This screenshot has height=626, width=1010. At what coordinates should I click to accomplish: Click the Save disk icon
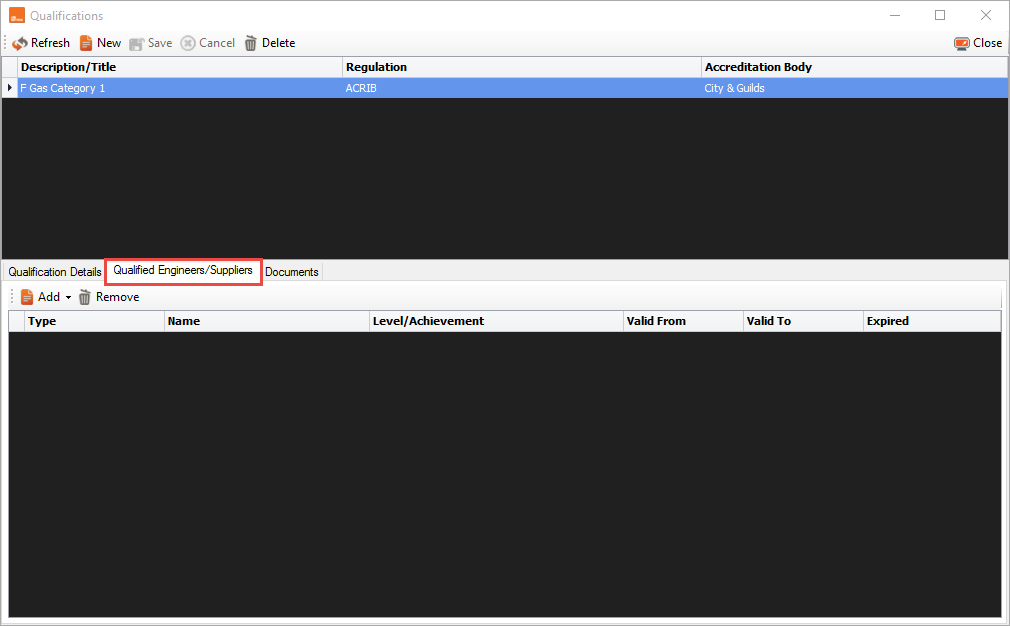(137, 43)
